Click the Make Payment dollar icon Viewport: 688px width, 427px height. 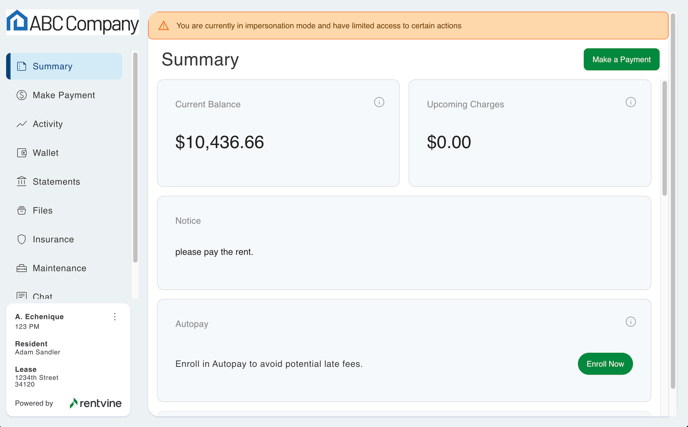pos(22,96)
